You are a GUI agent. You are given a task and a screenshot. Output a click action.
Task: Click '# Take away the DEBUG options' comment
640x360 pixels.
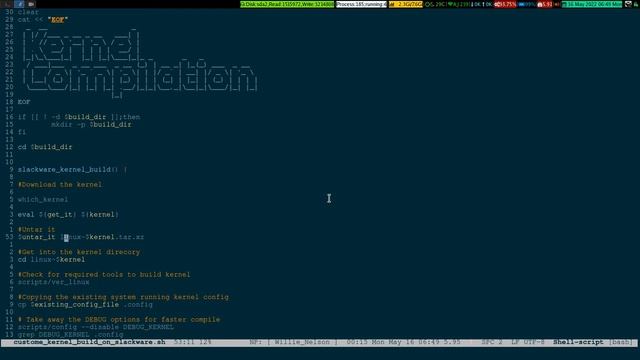click(x=119, y=320)
